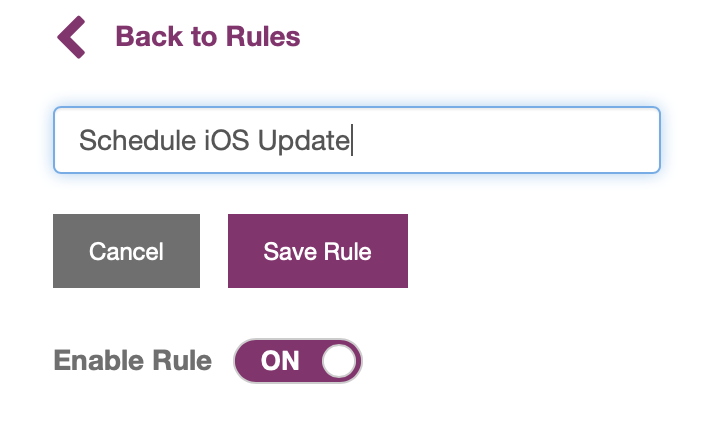The width and height of the screenshot is (702, 446).
Task: Place cursor in Schedule iOS Update text
Action: [215, 141]
